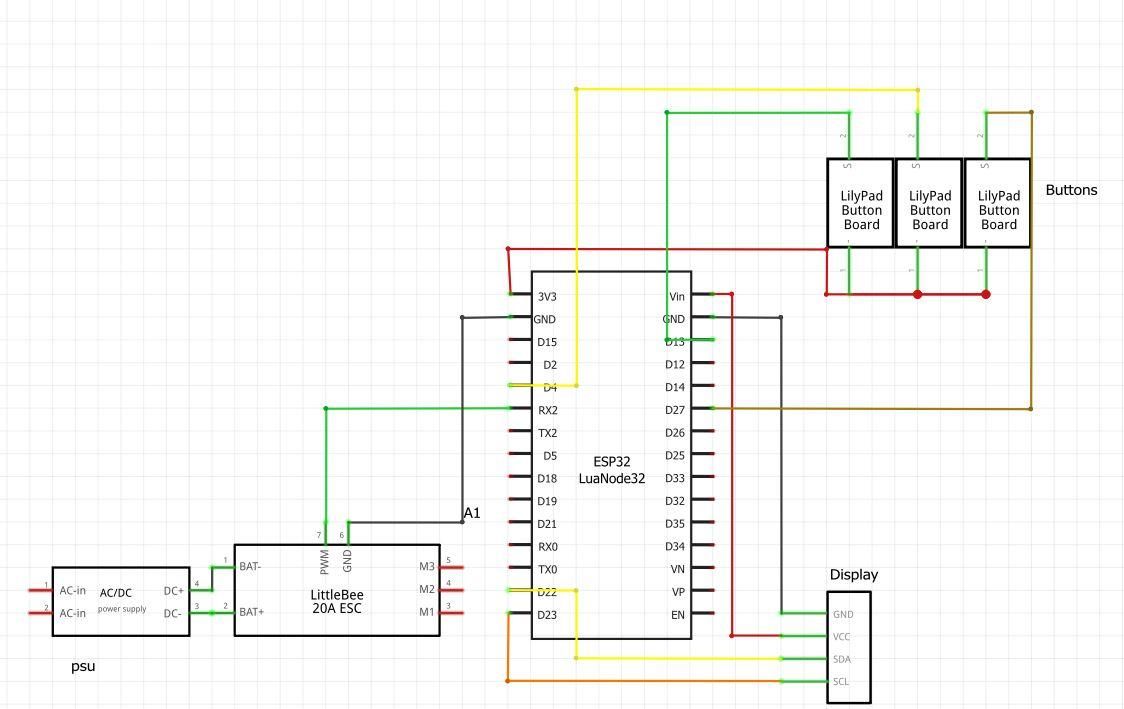The height and width of the screenshot is (709, 1124).
Task: Click the ESP32 GND pin below 3V3
Action: coord(520,317)
